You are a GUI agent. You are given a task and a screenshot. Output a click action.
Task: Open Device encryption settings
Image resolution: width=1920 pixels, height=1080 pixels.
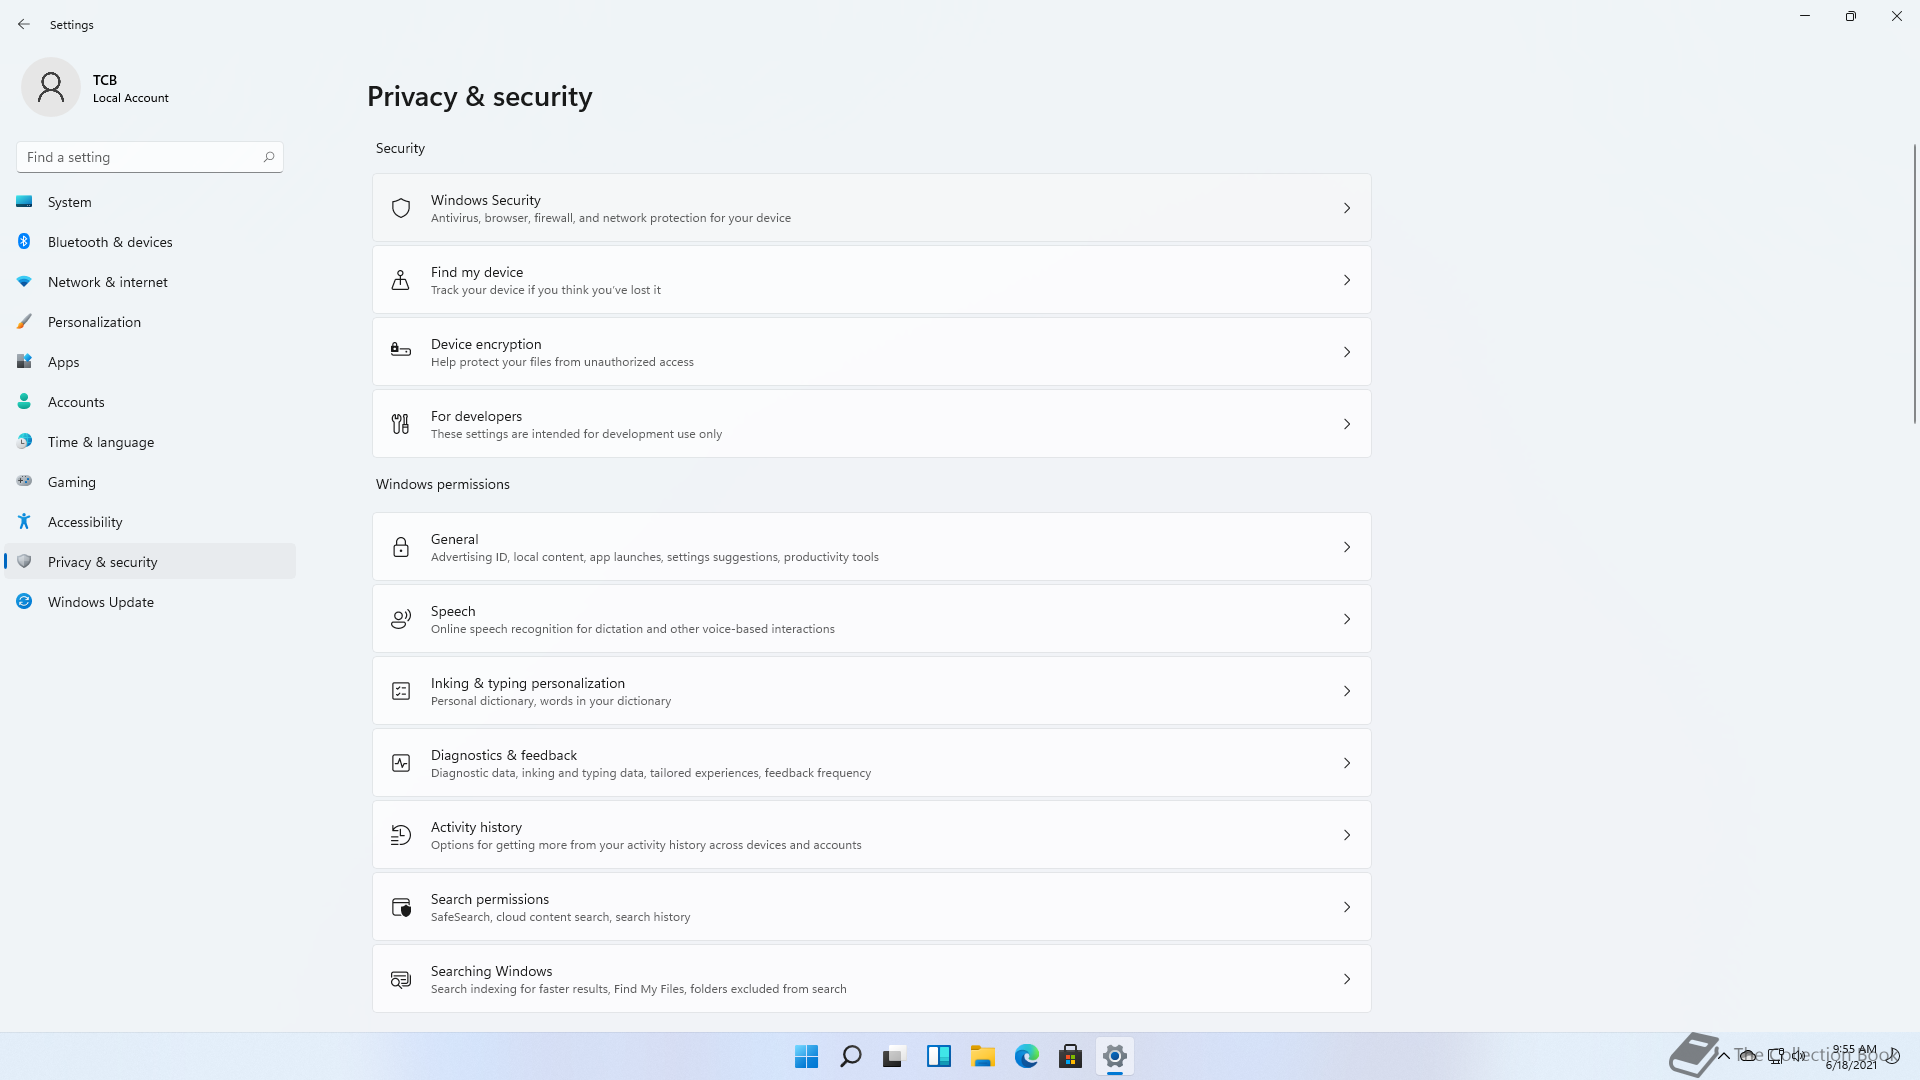pos(871,352)
